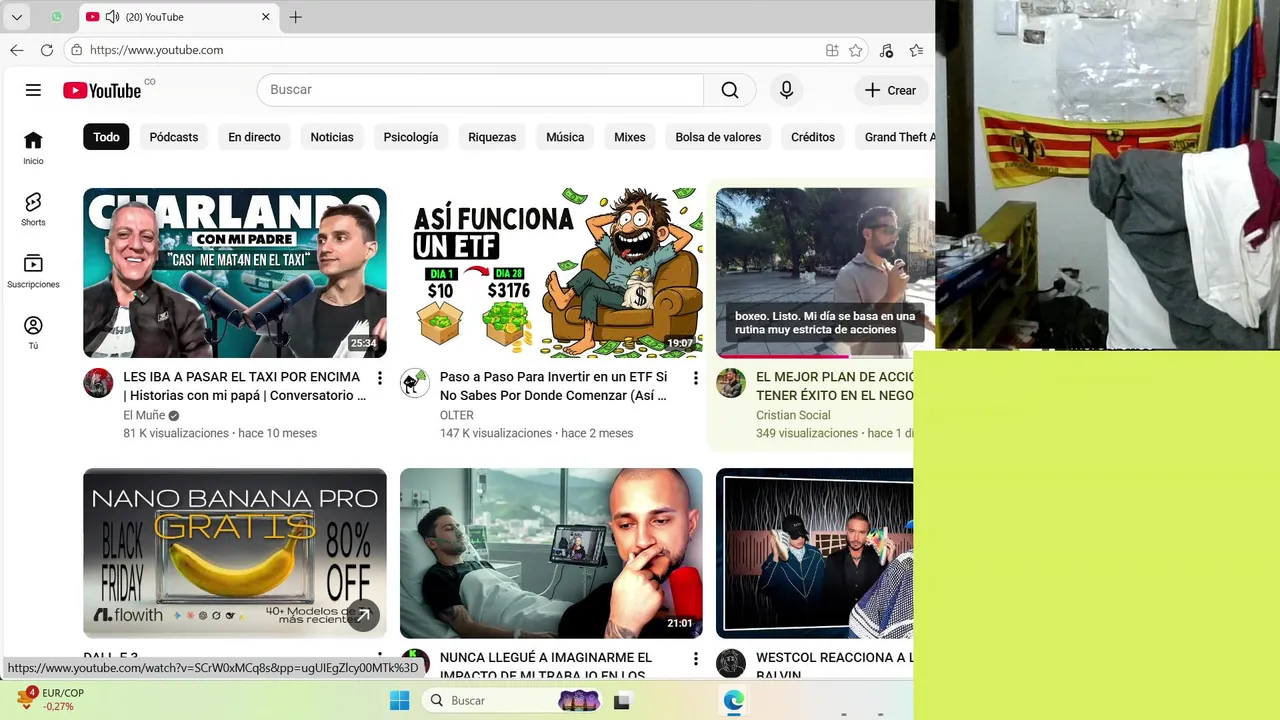Open more options for the ETF video
Screen dimensions: 1280x720
696,378
